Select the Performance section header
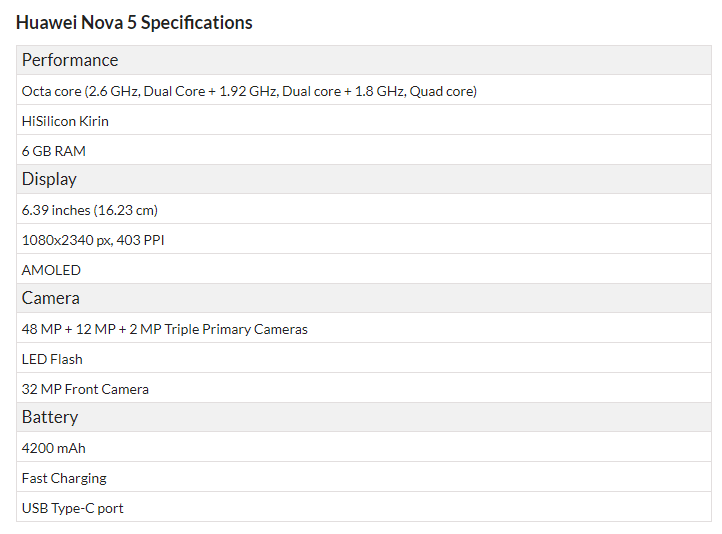Screen dimensions: 722x534 click(x=364, y=60)
